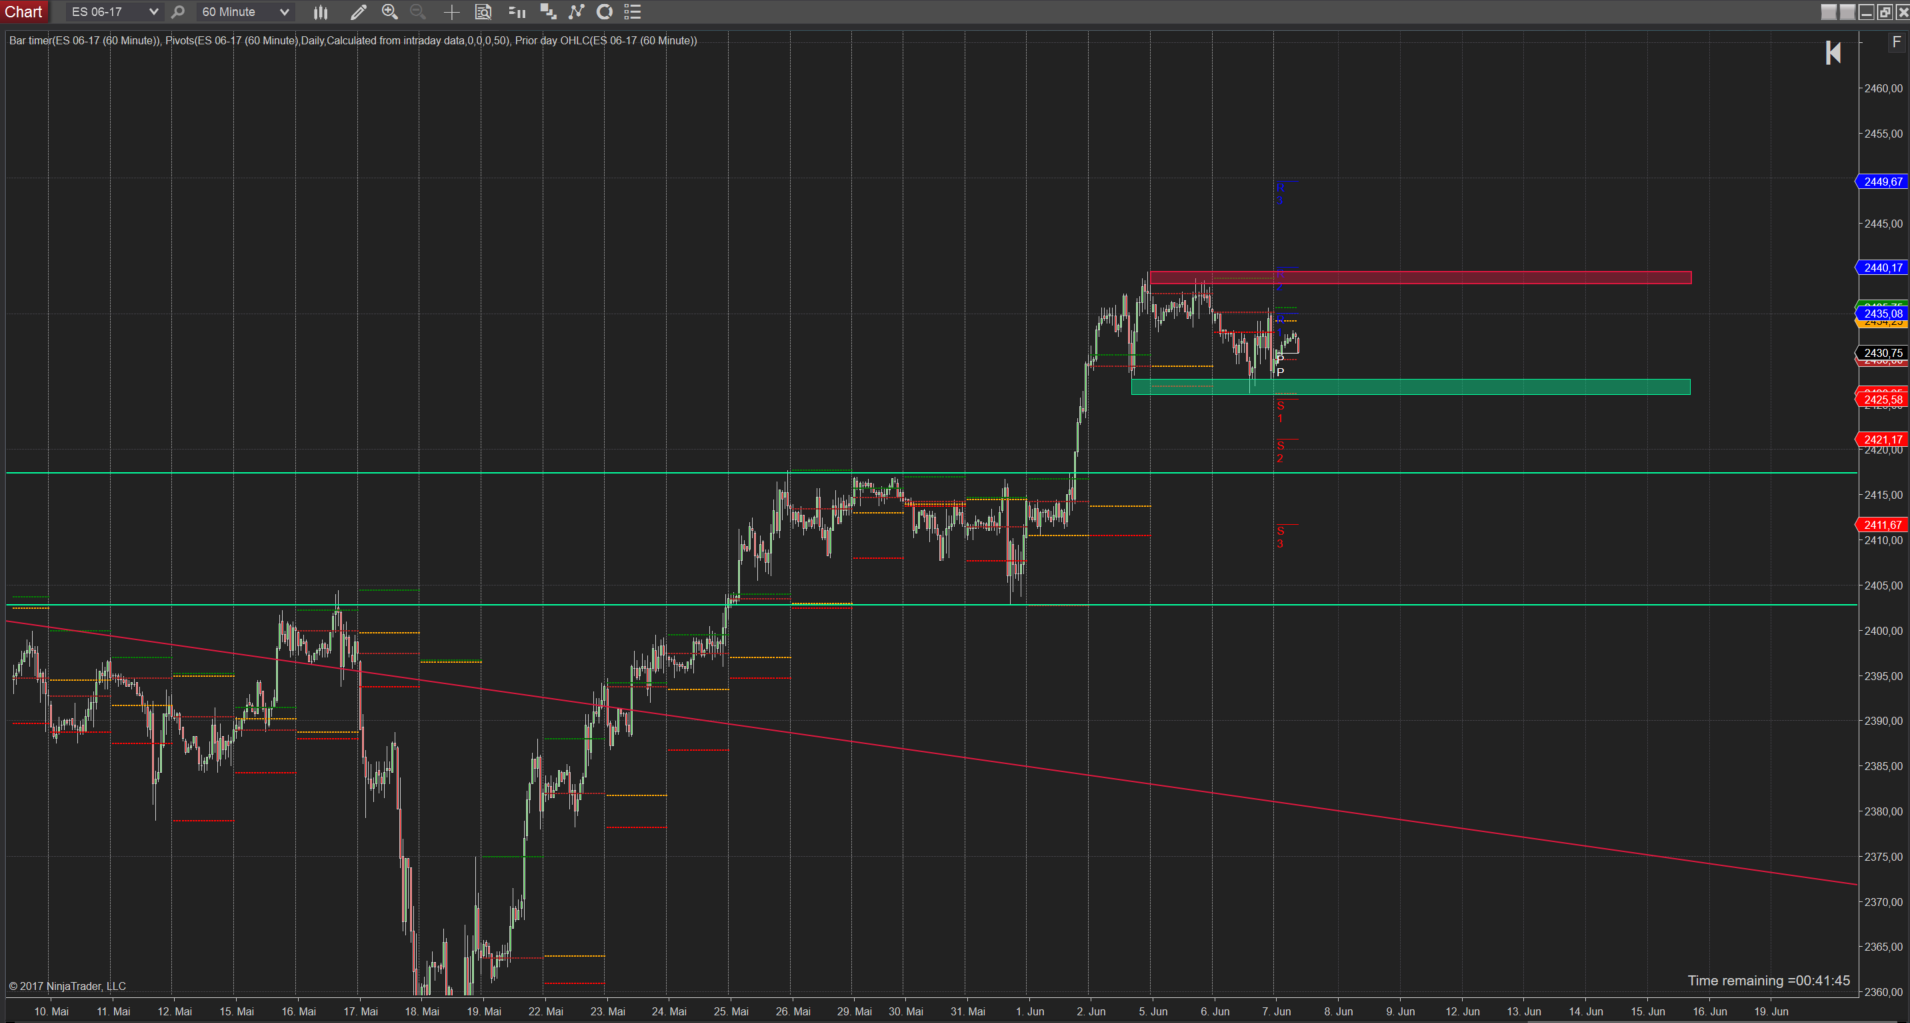
Task: Click the 2449,67 blue price marker
Action: coord(1882,182)
